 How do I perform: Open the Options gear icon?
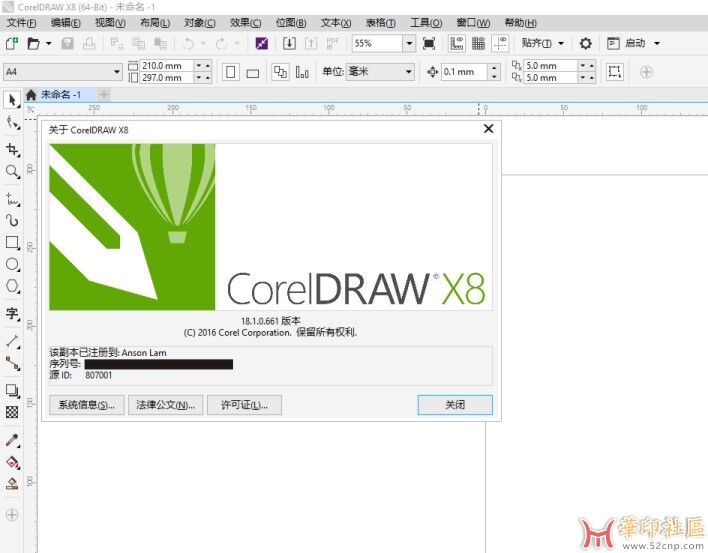coord(585,43)
